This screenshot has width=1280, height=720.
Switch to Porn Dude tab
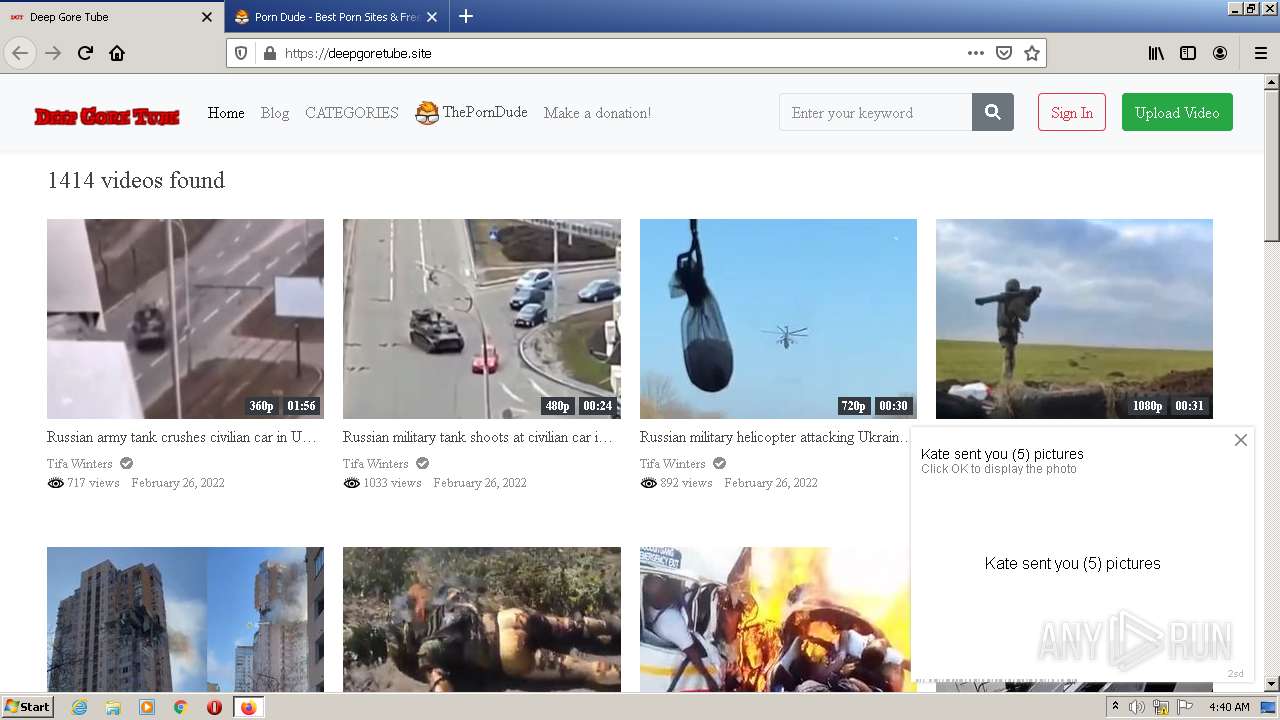tap(336, 17)
